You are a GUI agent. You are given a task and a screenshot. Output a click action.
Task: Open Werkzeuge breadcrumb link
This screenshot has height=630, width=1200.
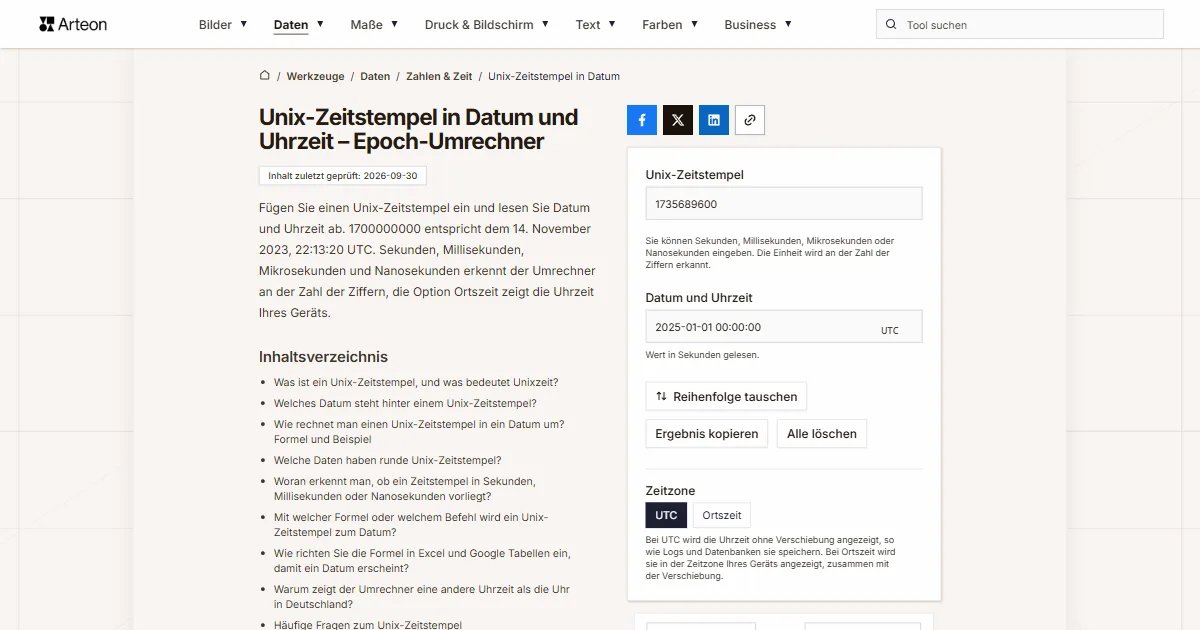click(x=315, y=76)
